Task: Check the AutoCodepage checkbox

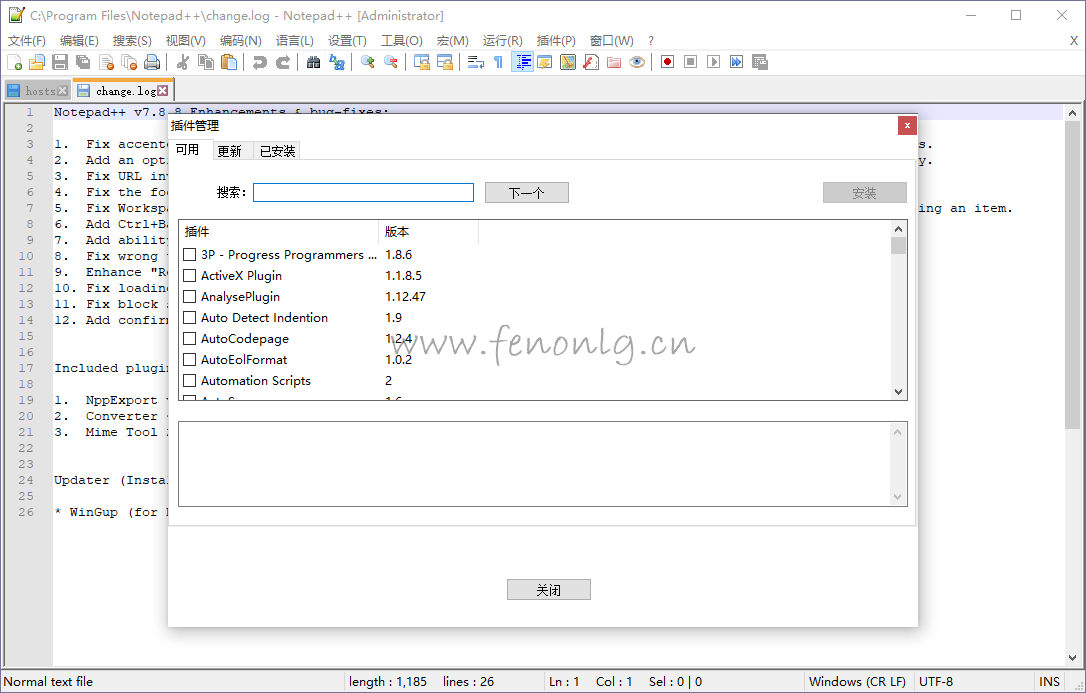Action: 189,339
